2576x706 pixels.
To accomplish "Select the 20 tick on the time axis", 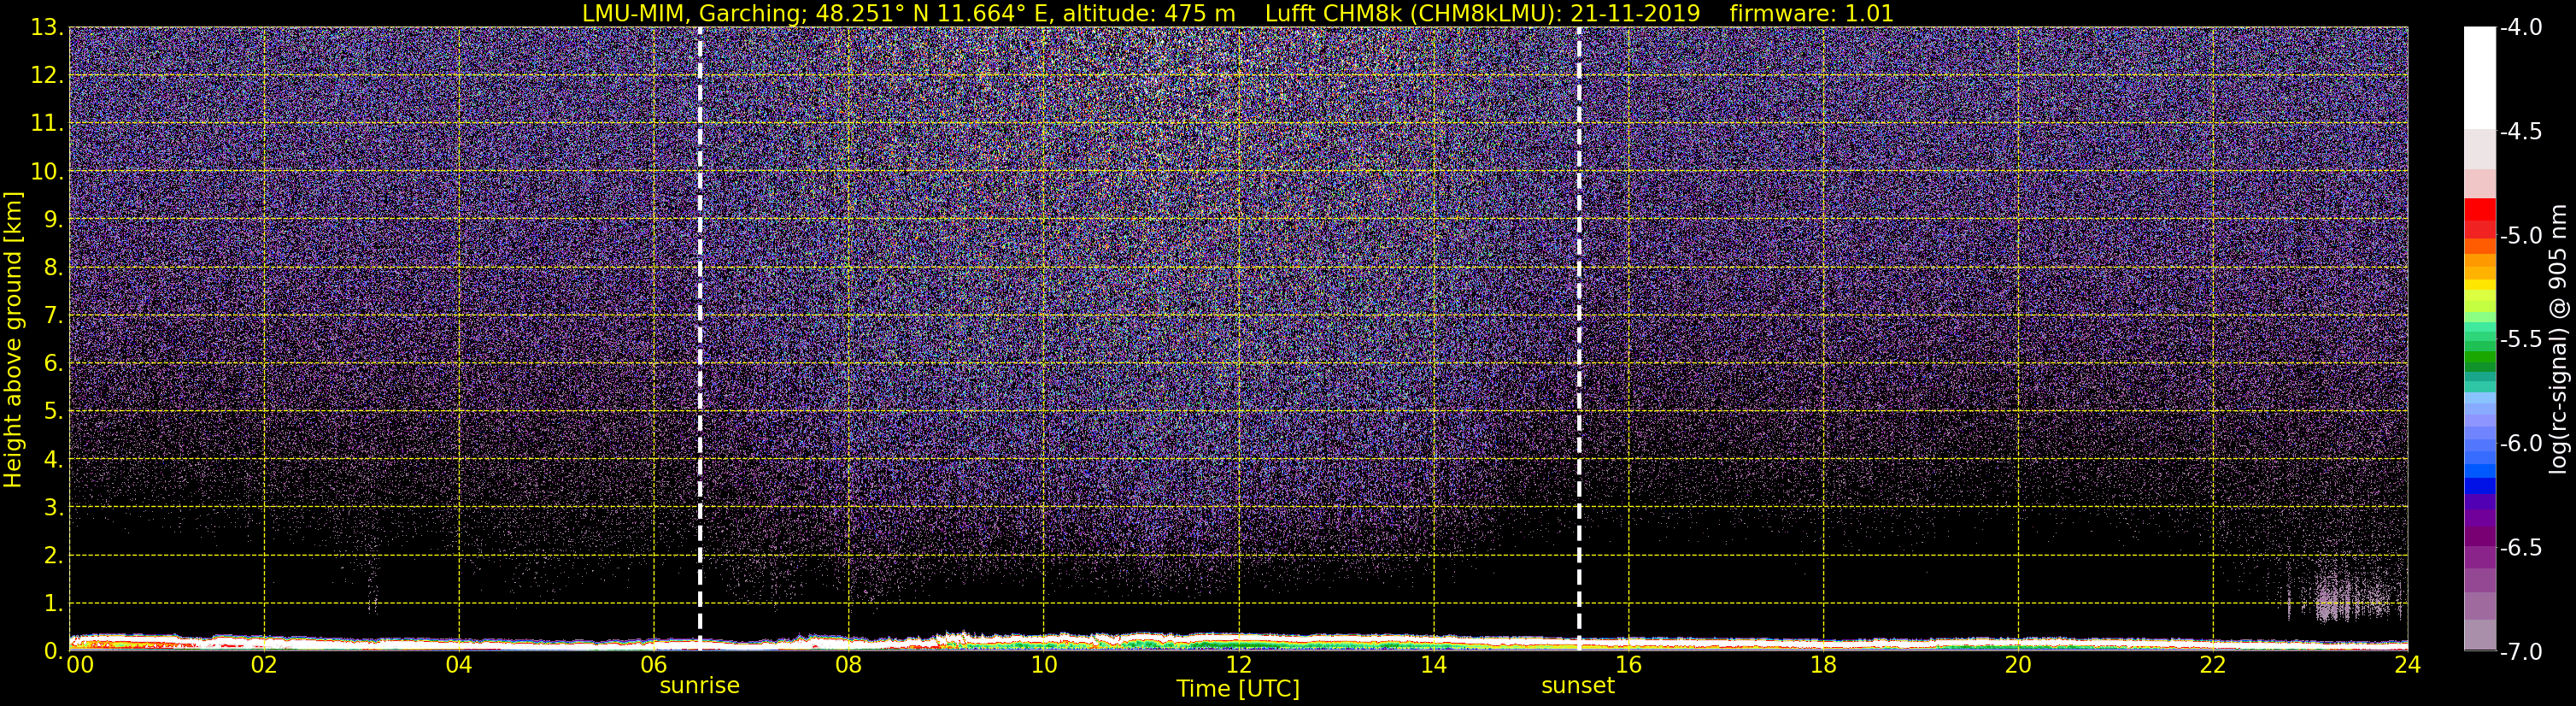I will pyautogui.click(x=2018, y=665).
